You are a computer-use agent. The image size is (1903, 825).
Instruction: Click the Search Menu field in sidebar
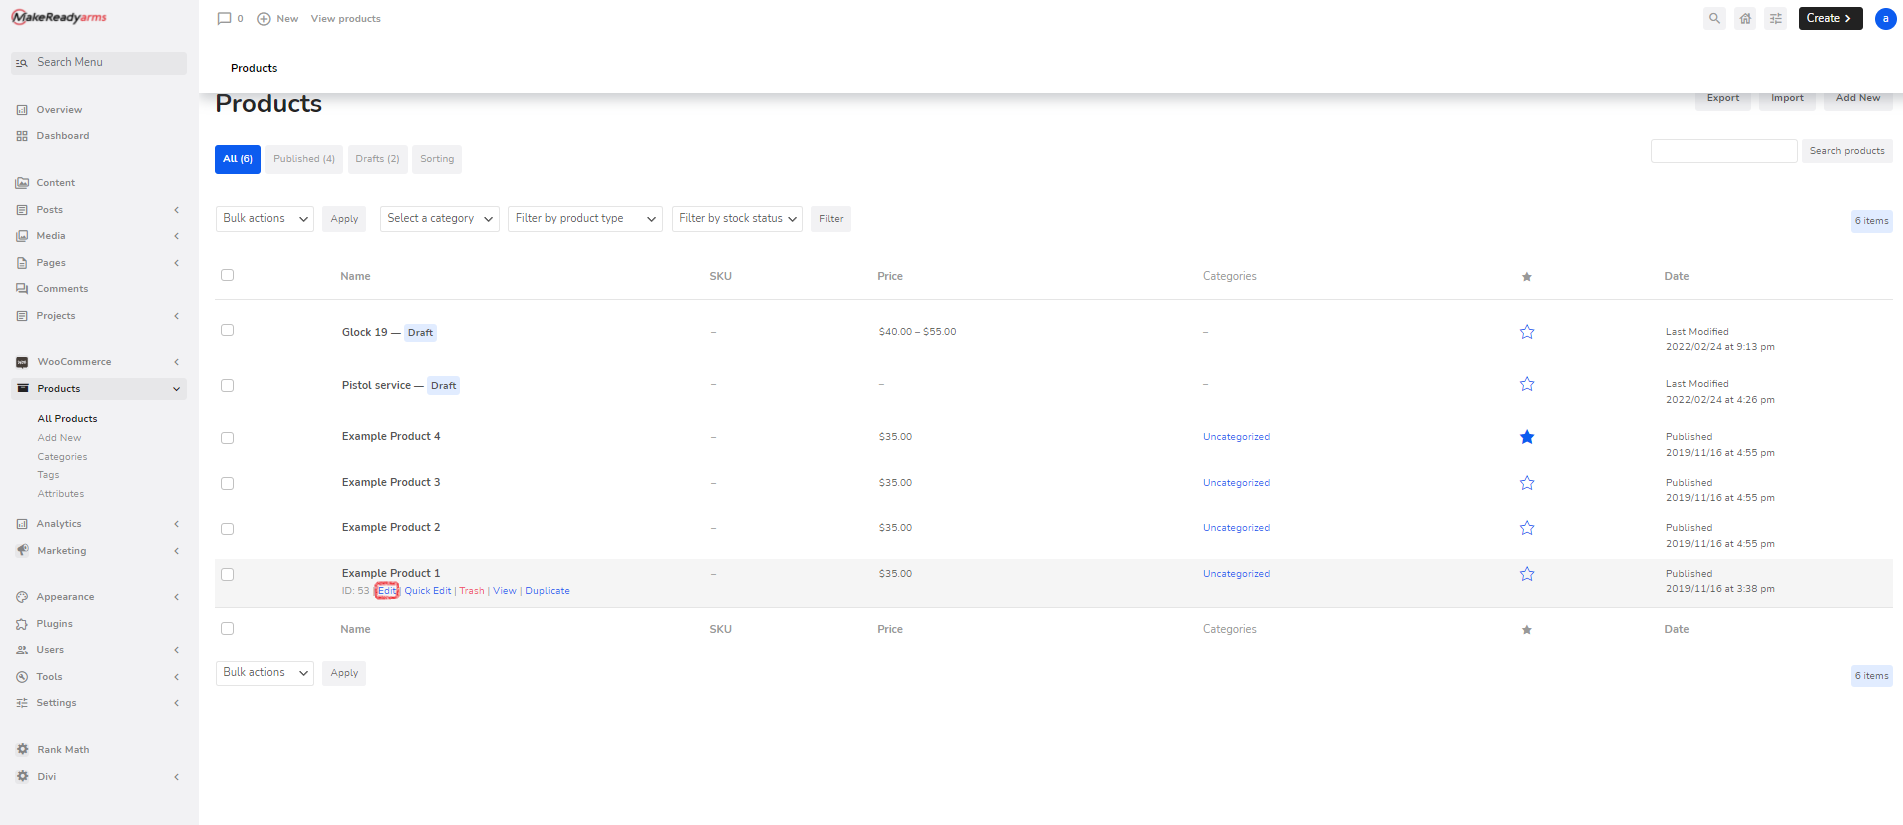[x=99, y=63]
